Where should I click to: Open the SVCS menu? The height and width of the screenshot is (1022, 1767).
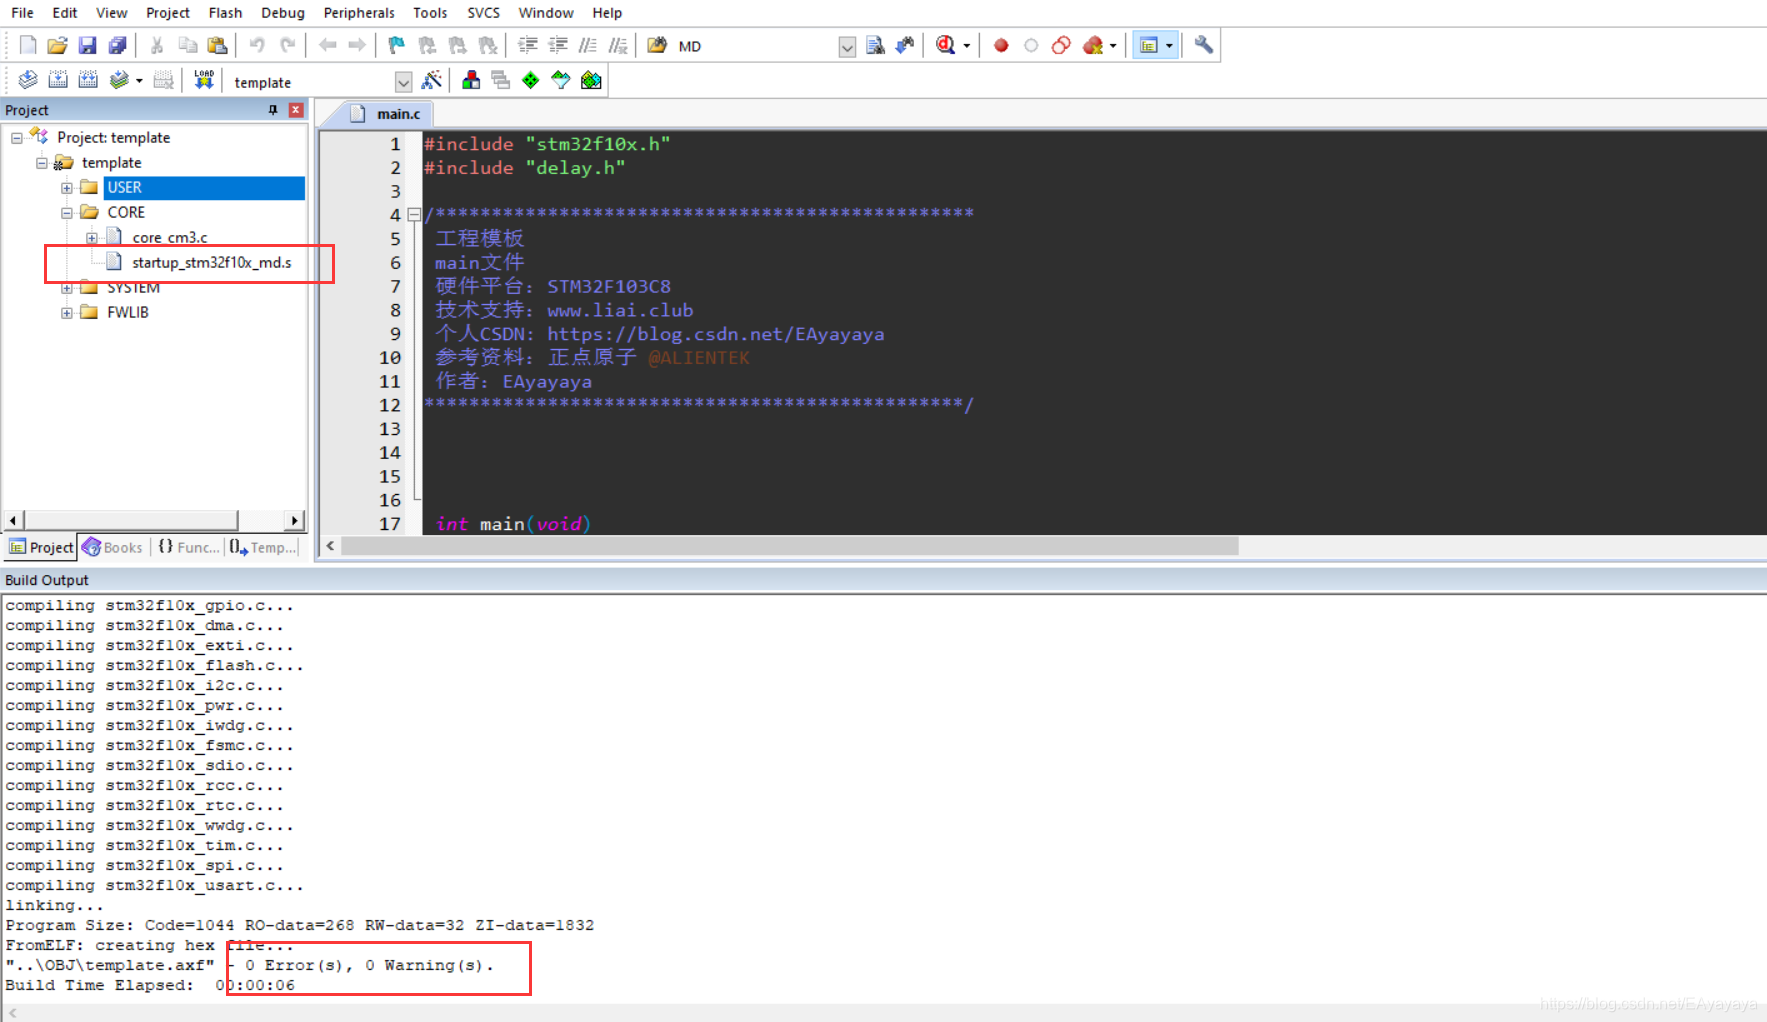483,13
